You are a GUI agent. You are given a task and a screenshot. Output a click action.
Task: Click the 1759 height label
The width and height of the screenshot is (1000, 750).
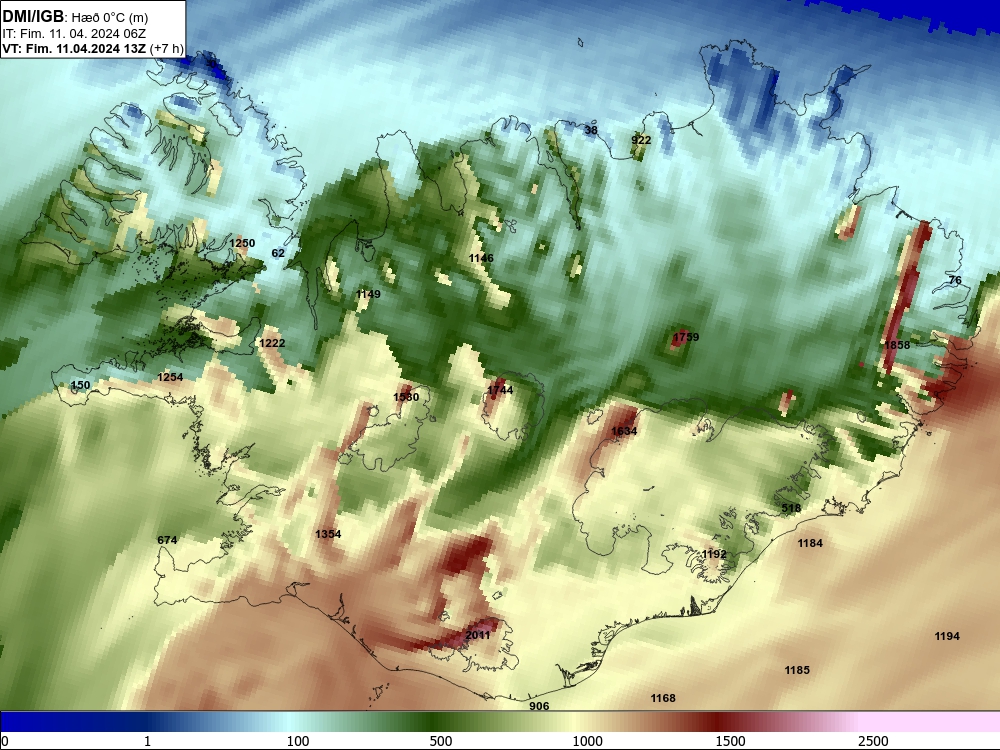click(686, 337)
